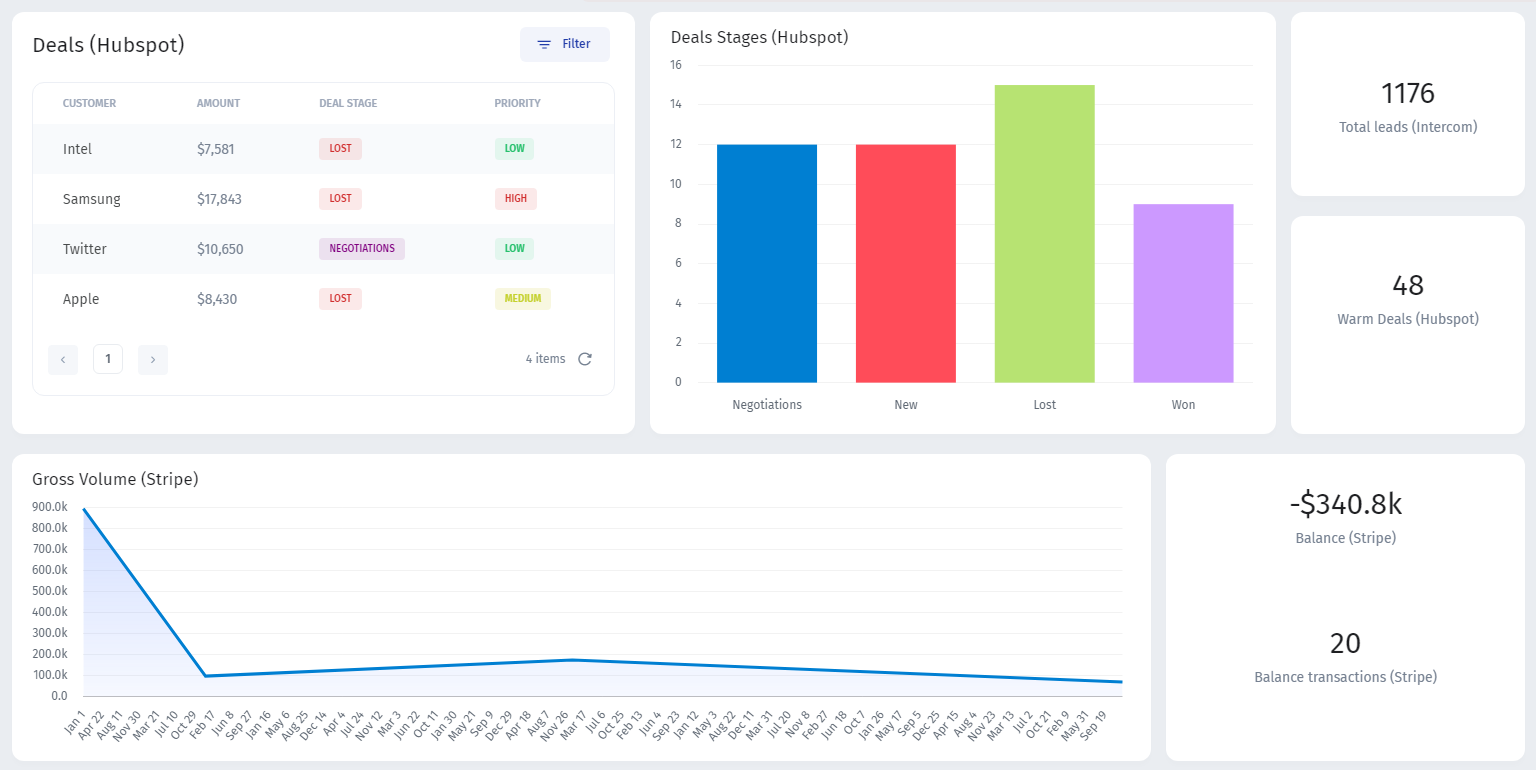Click the green Lost bar in chart
The image size is (1536, 770).
pyautogui.click(x=1044, y=233)
